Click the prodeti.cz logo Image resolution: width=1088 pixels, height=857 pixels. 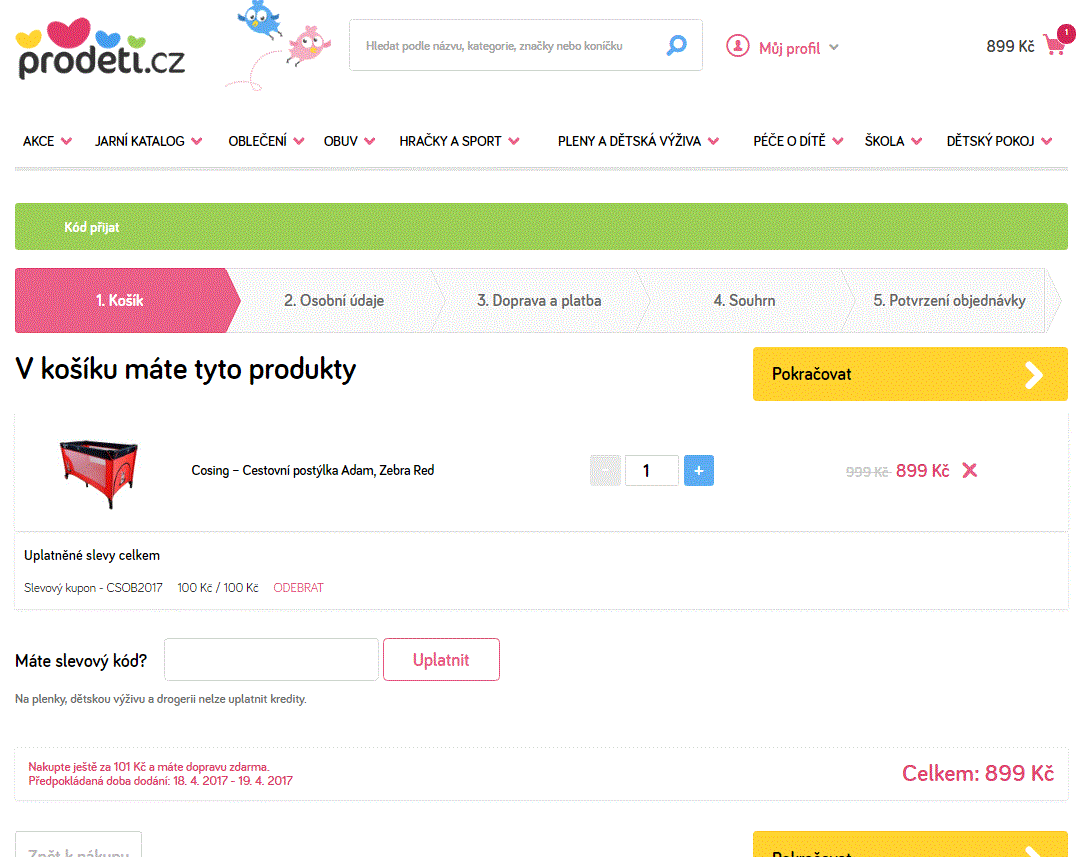tap(100, 49)
